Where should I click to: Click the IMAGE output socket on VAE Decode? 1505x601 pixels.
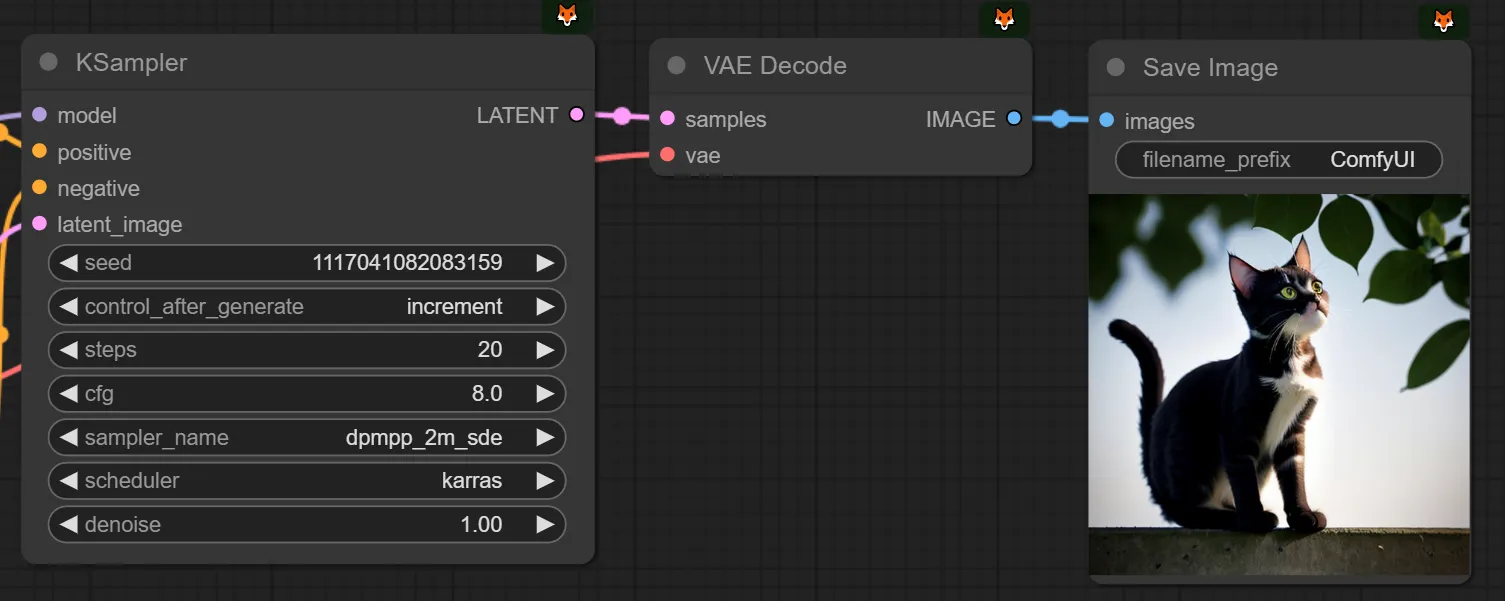tap(1014, 119)
